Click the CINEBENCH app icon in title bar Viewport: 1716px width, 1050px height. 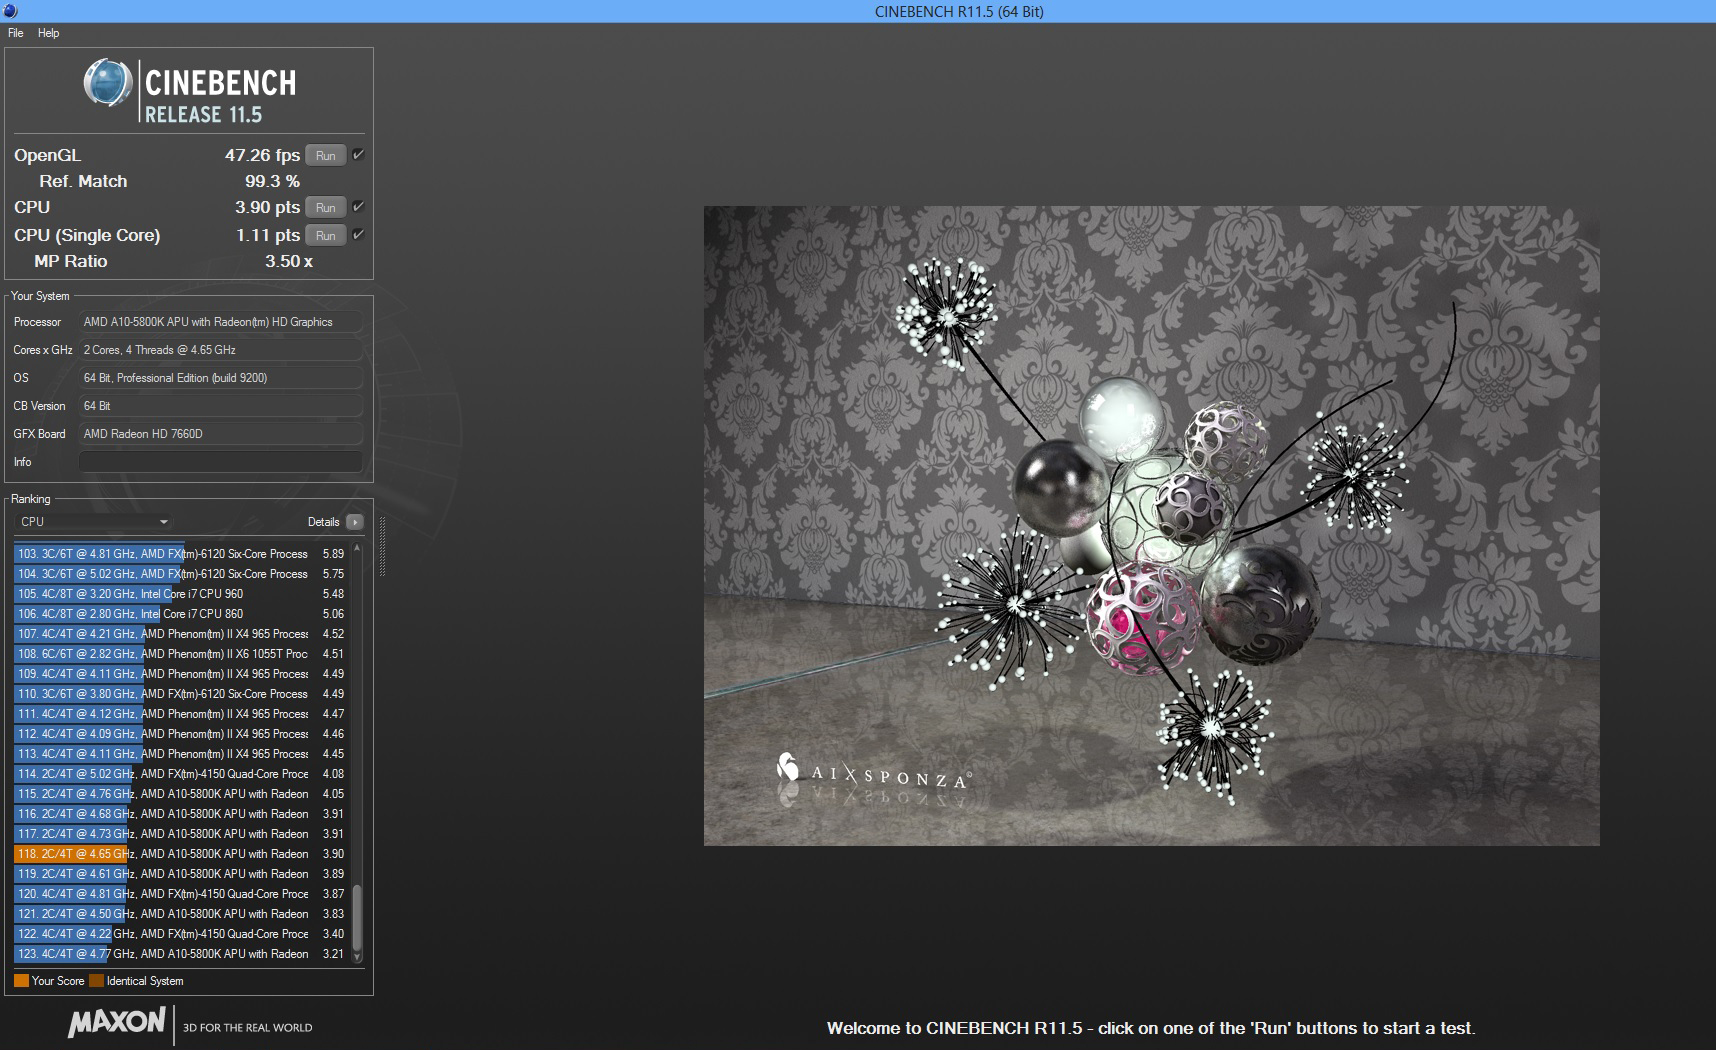click(10, 11)
